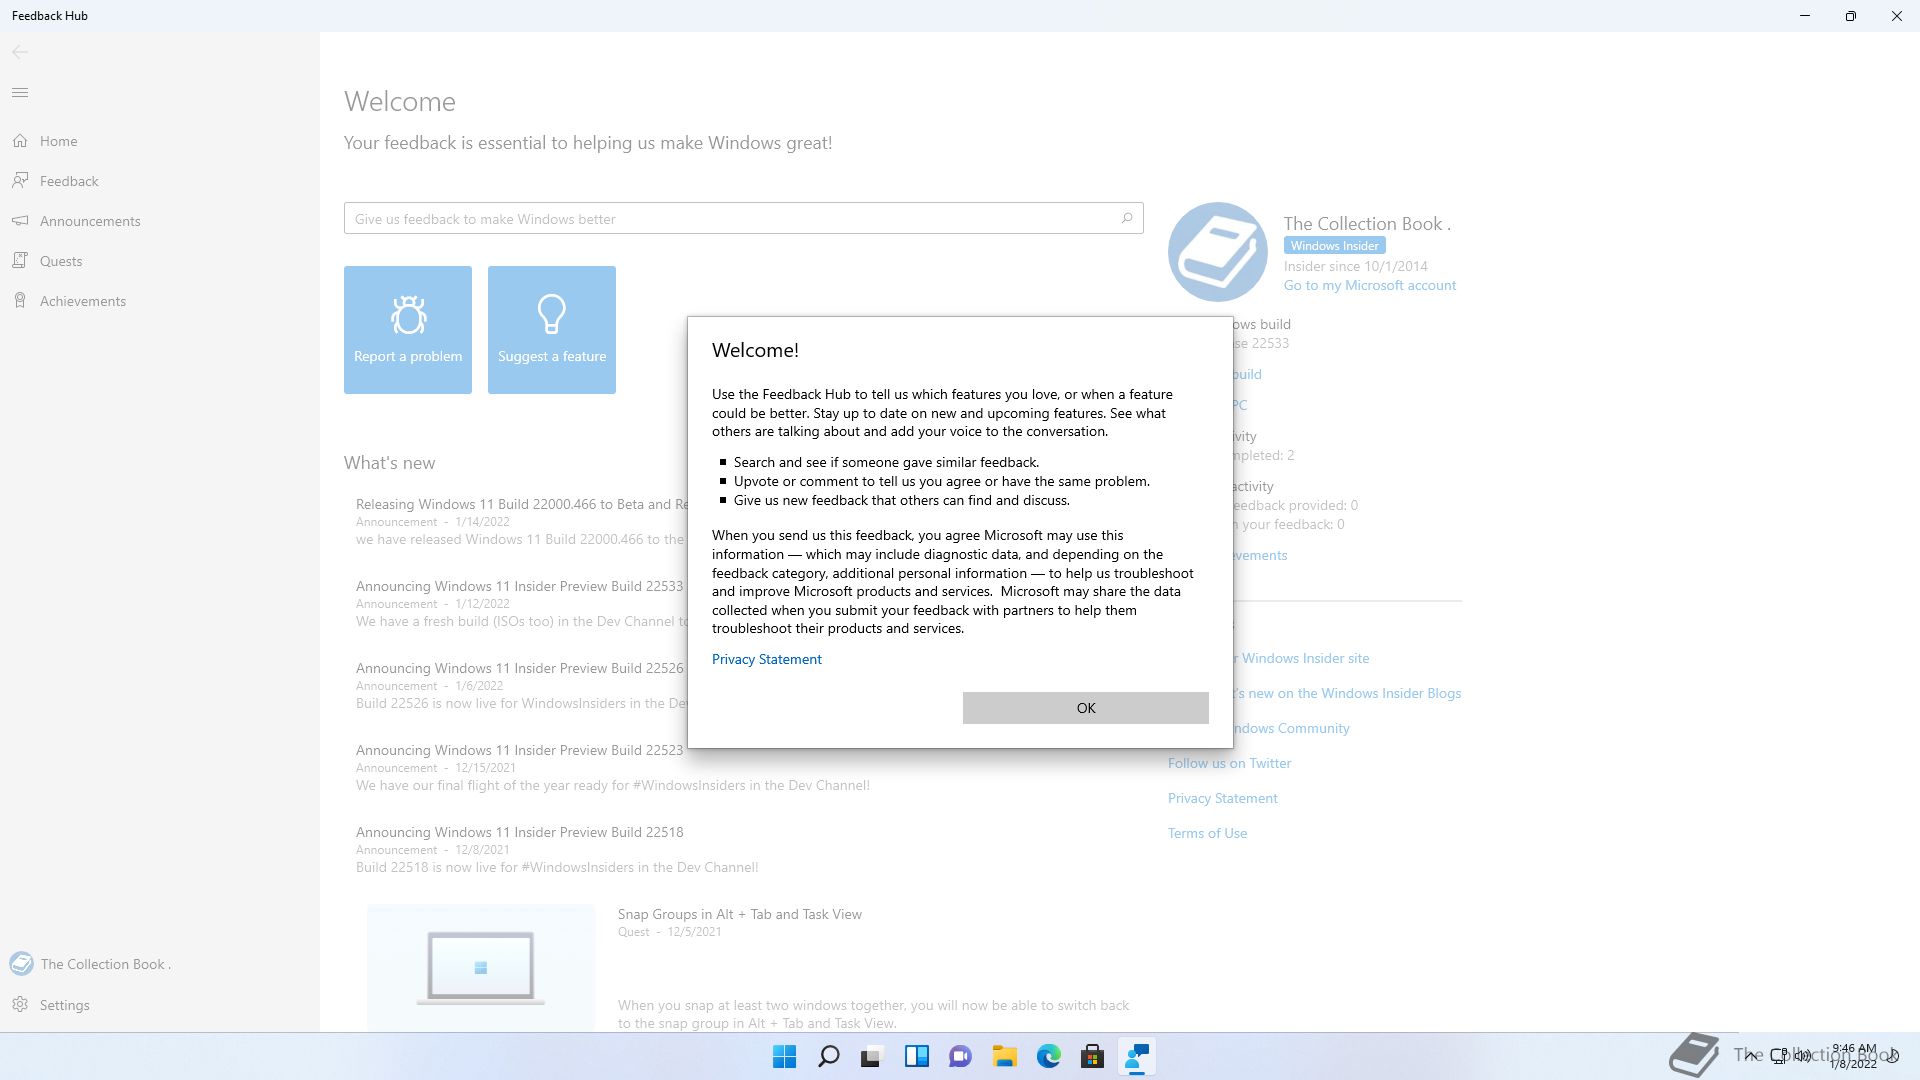Click the back arrow icon
Viewport: 1920px width, 1080px height.
point(20,52)
